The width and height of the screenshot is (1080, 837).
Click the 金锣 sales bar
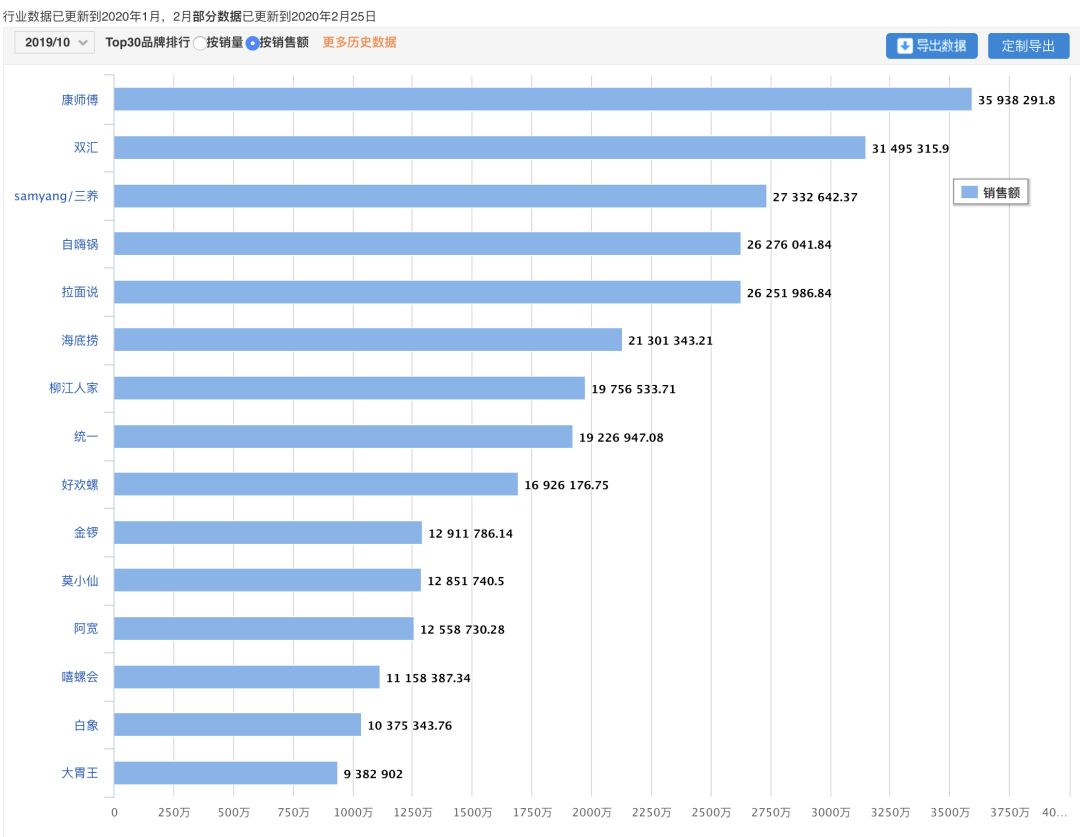point(268,533)
